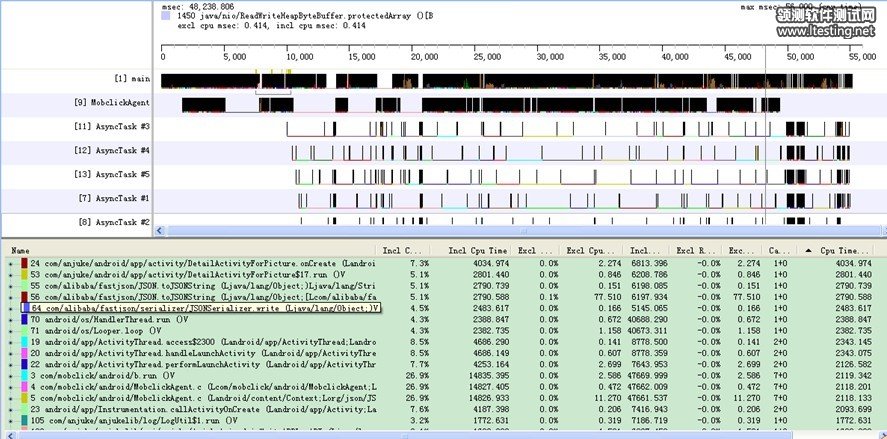Select the [7] AsyncTask #1 thread label
Image resolution: width=887 pixels, height=439 pixels.
[114, 198]
